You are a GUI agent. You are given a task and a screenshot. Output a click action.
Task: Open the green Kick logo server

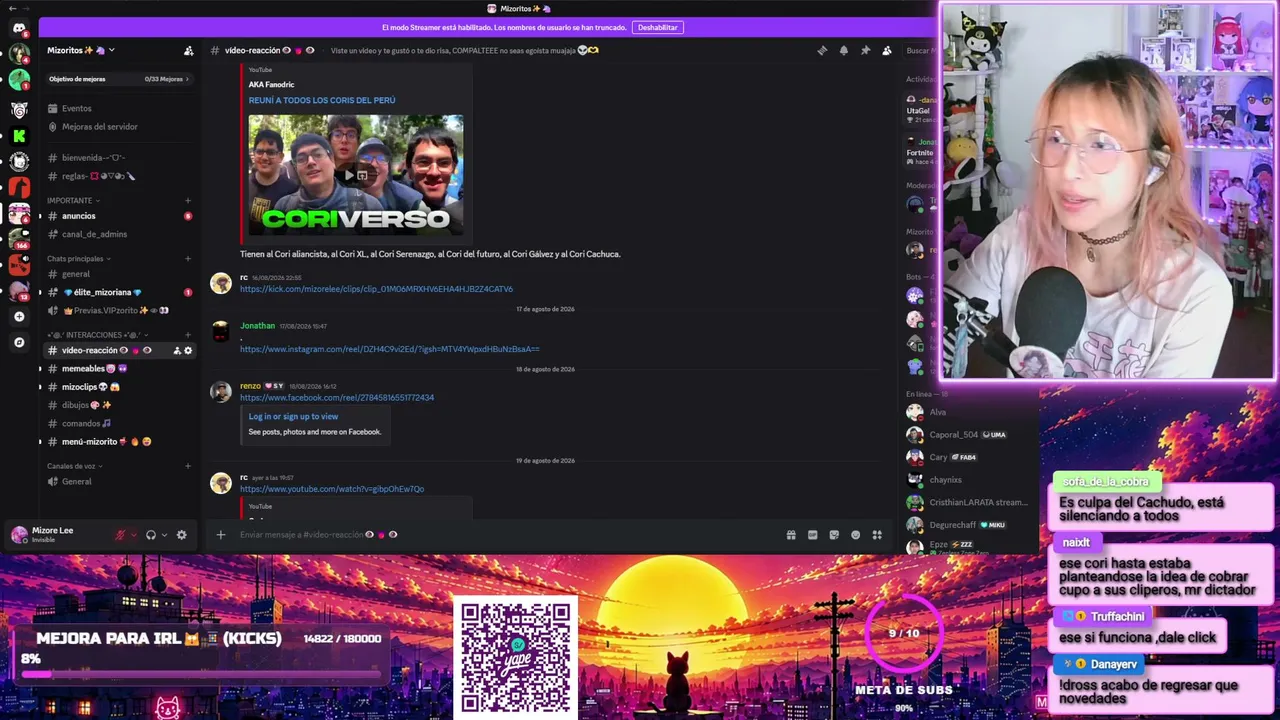tap(19, 135)
